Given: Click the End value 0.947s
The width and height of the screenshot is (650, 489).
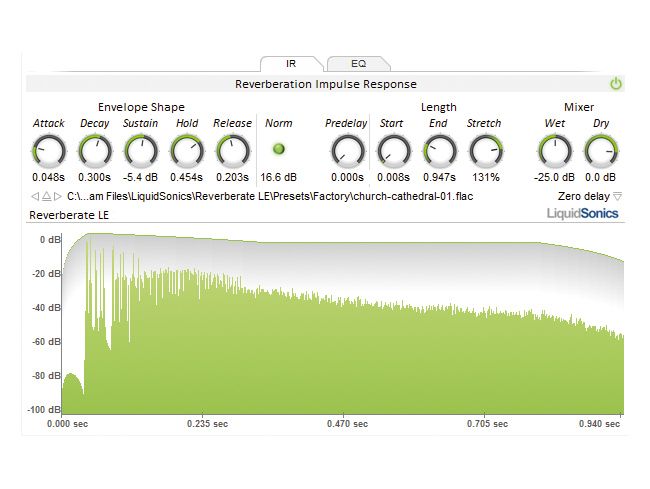Looking at the screenshot, I should [x=439, y=177].
